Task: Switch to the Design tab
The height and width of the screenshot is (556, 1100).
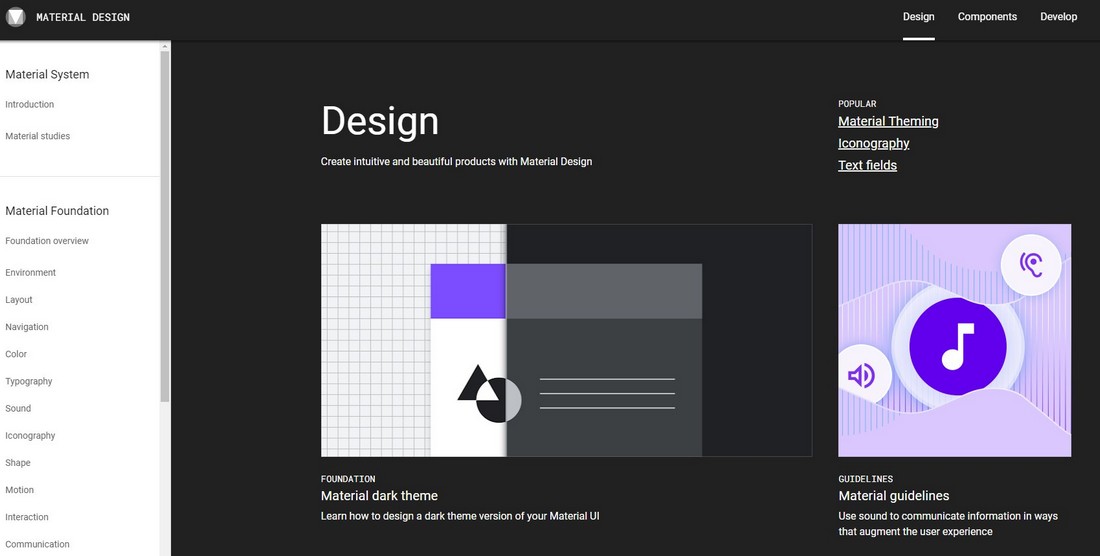Action: click(918, 17)
